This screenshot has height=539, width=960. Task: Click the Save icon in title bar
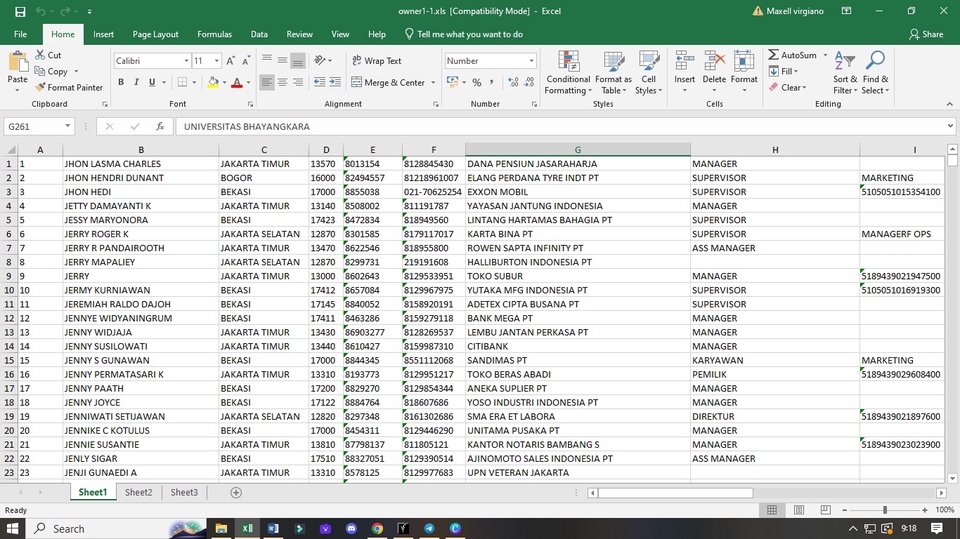20,11
